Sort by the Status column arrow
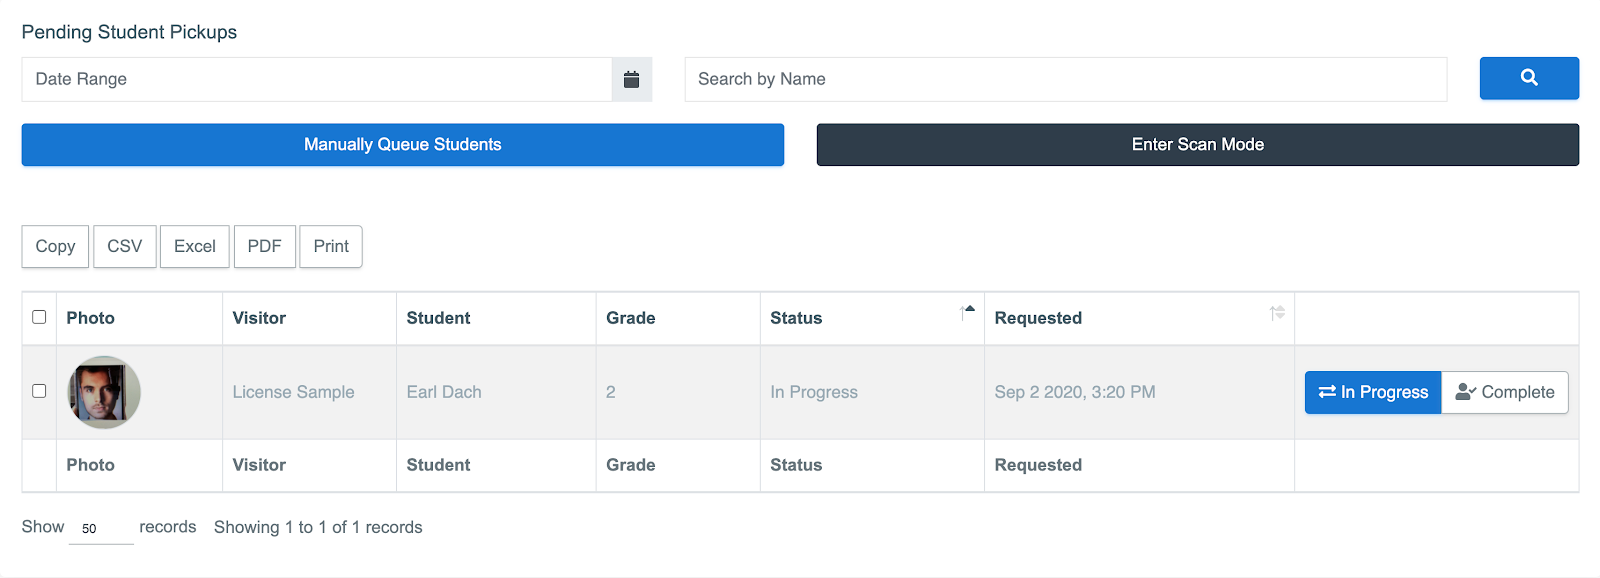Screen dimensions: 1600x578 point(967,313)
